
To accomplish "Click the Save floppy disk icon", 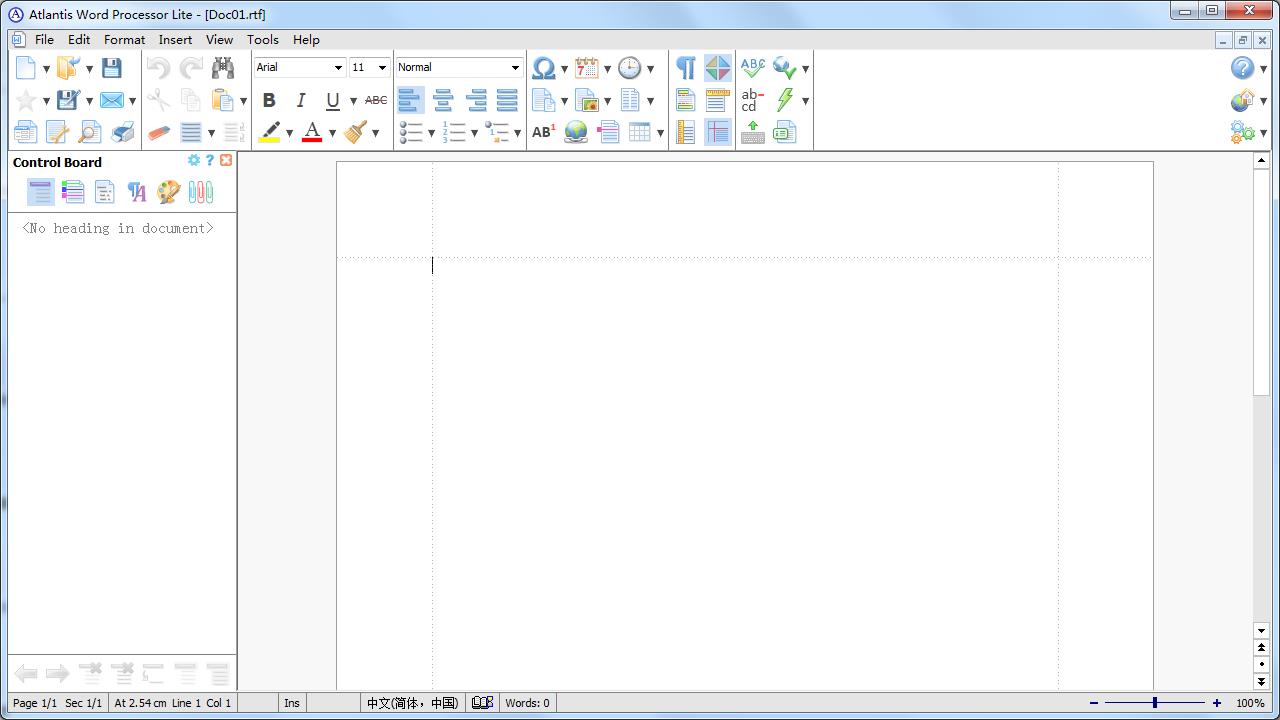I will coord(112,68).
